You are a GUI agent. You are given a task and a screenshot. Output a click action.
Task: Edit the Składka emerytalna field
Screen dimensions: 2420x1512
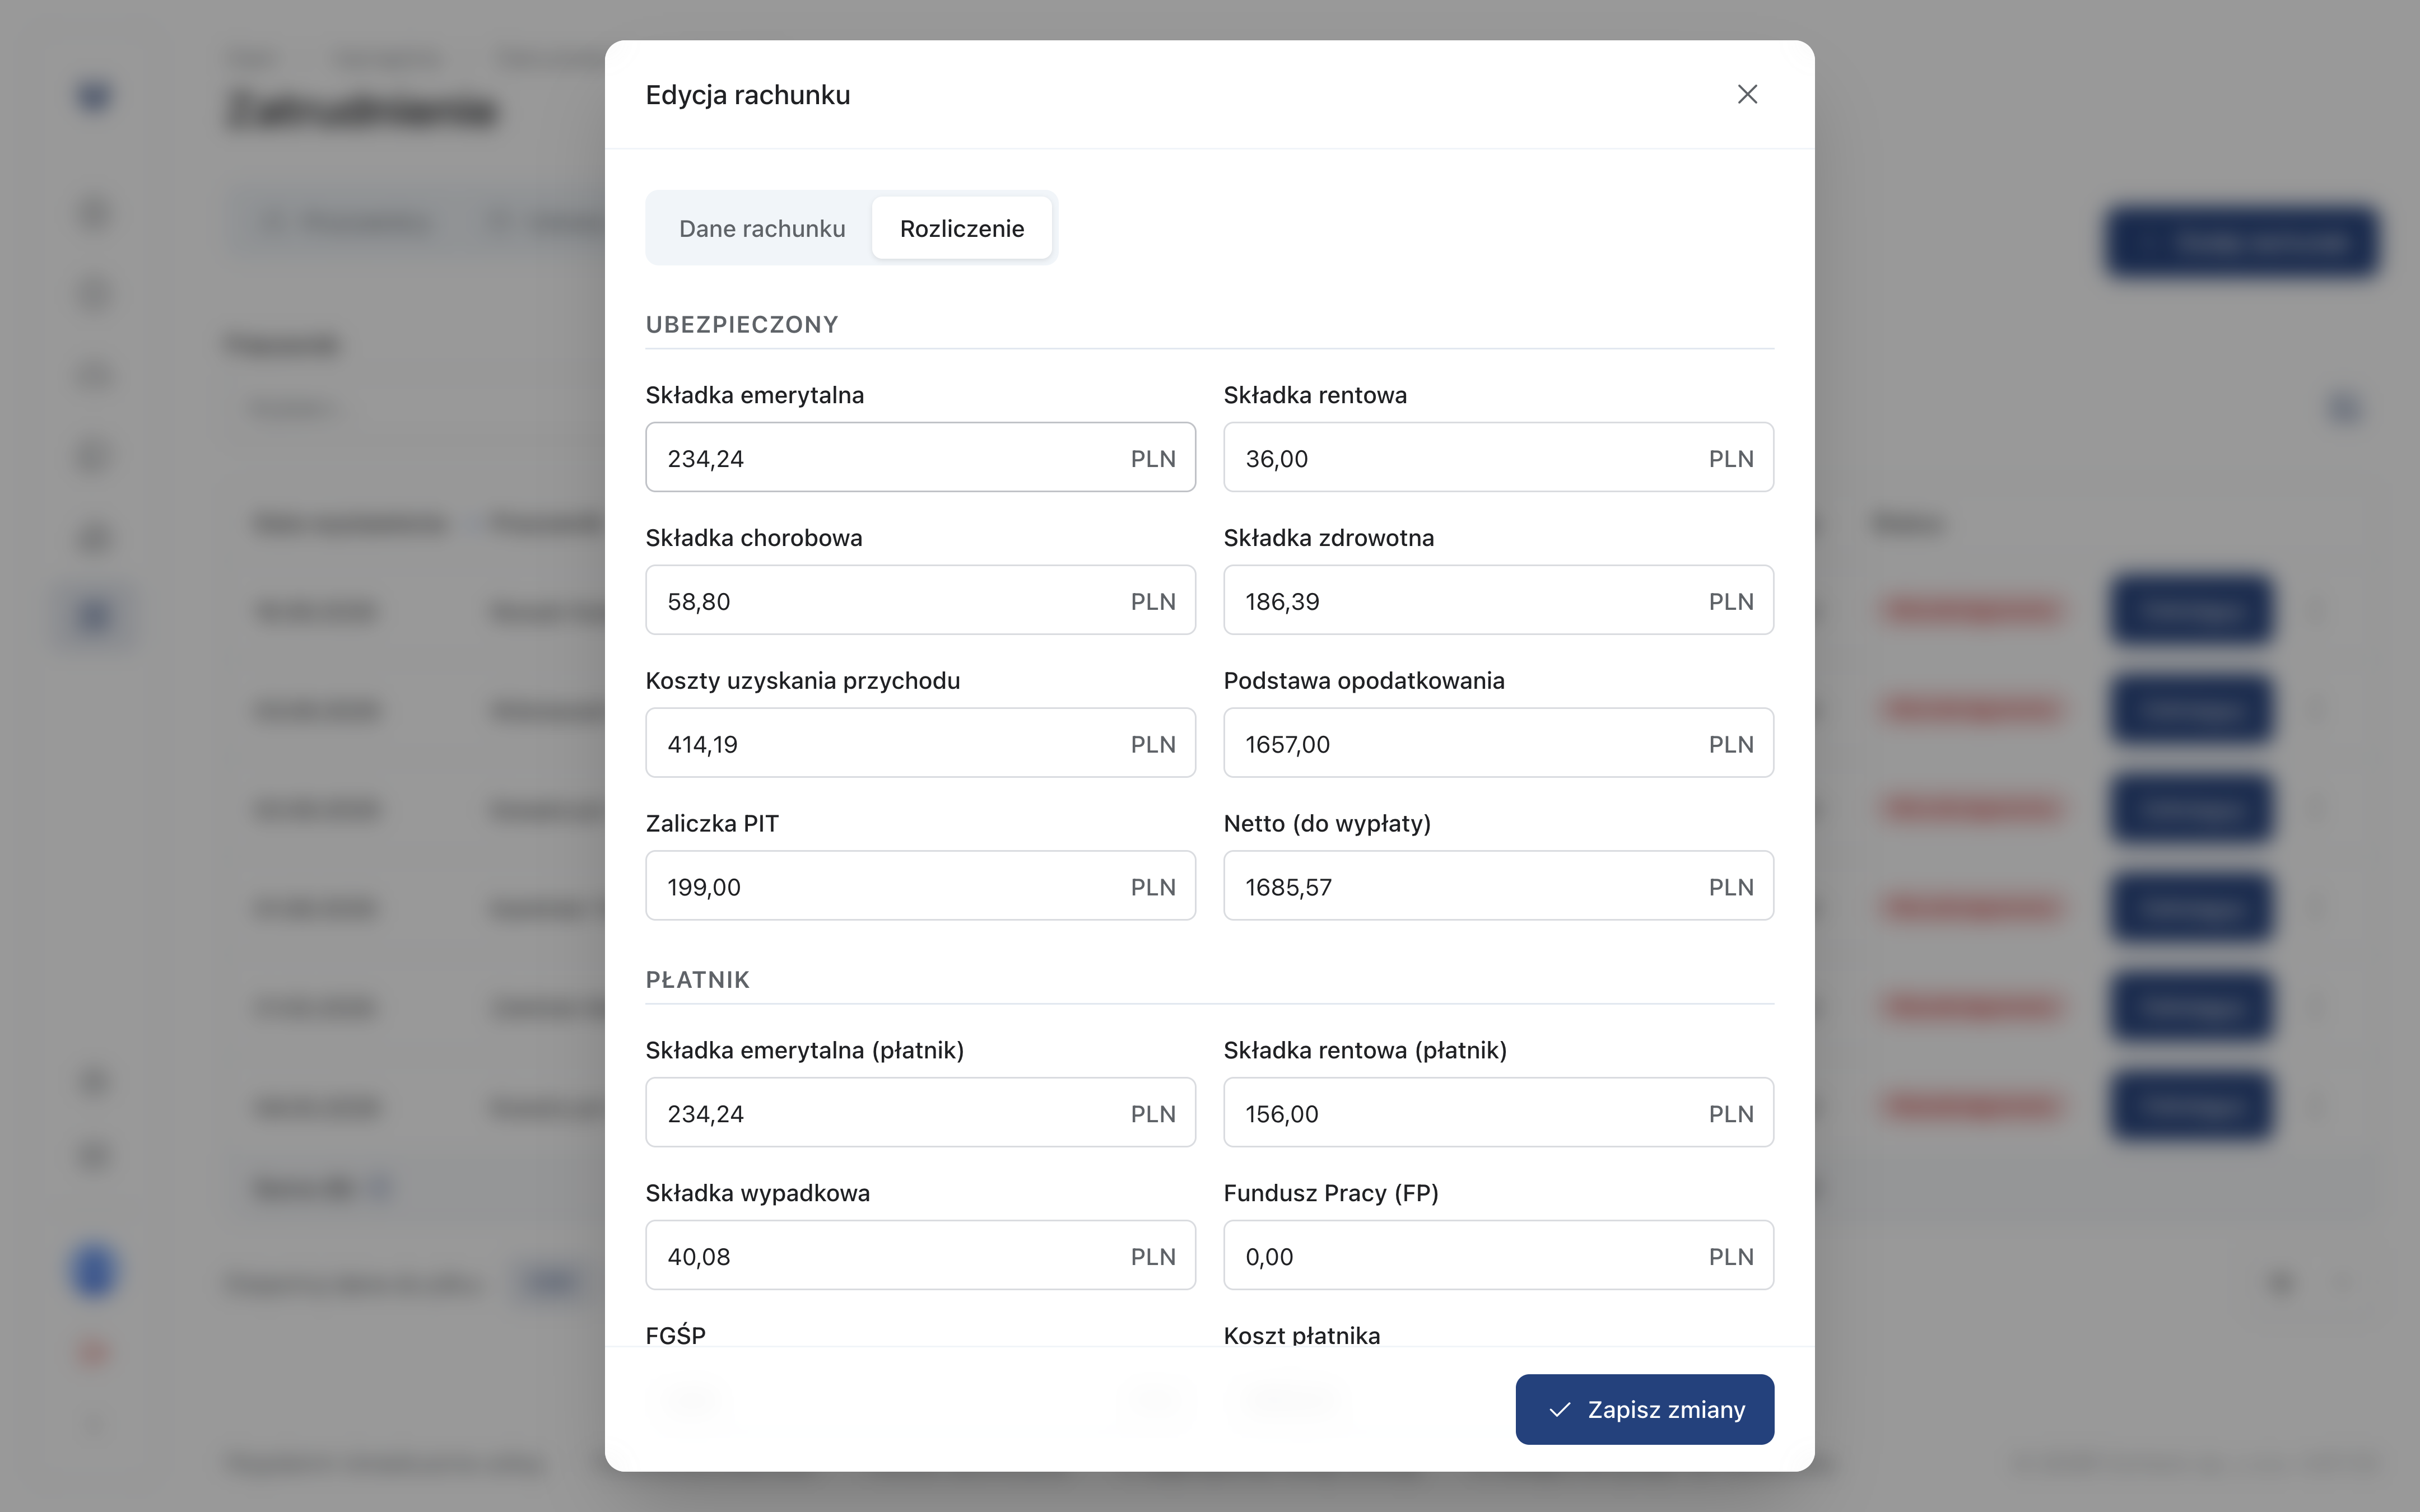920,457
